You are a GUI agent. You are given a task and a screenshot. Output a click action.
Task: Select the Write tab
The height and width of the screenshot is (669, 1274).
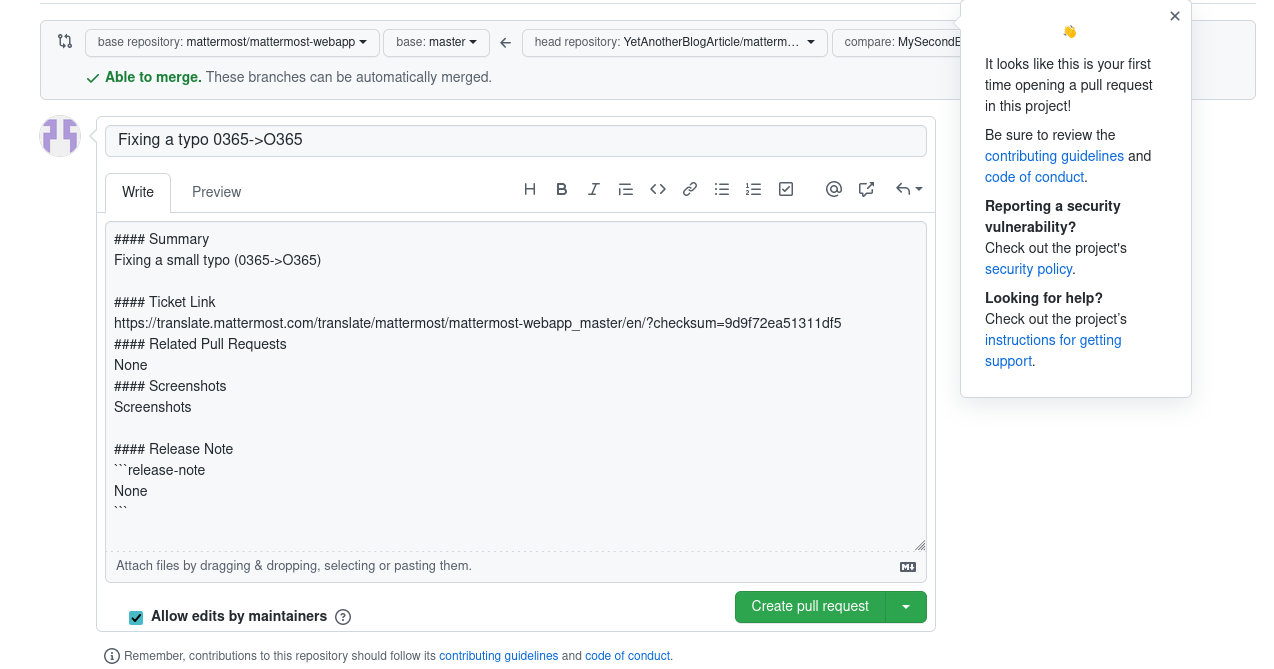[x=137, y=192]
